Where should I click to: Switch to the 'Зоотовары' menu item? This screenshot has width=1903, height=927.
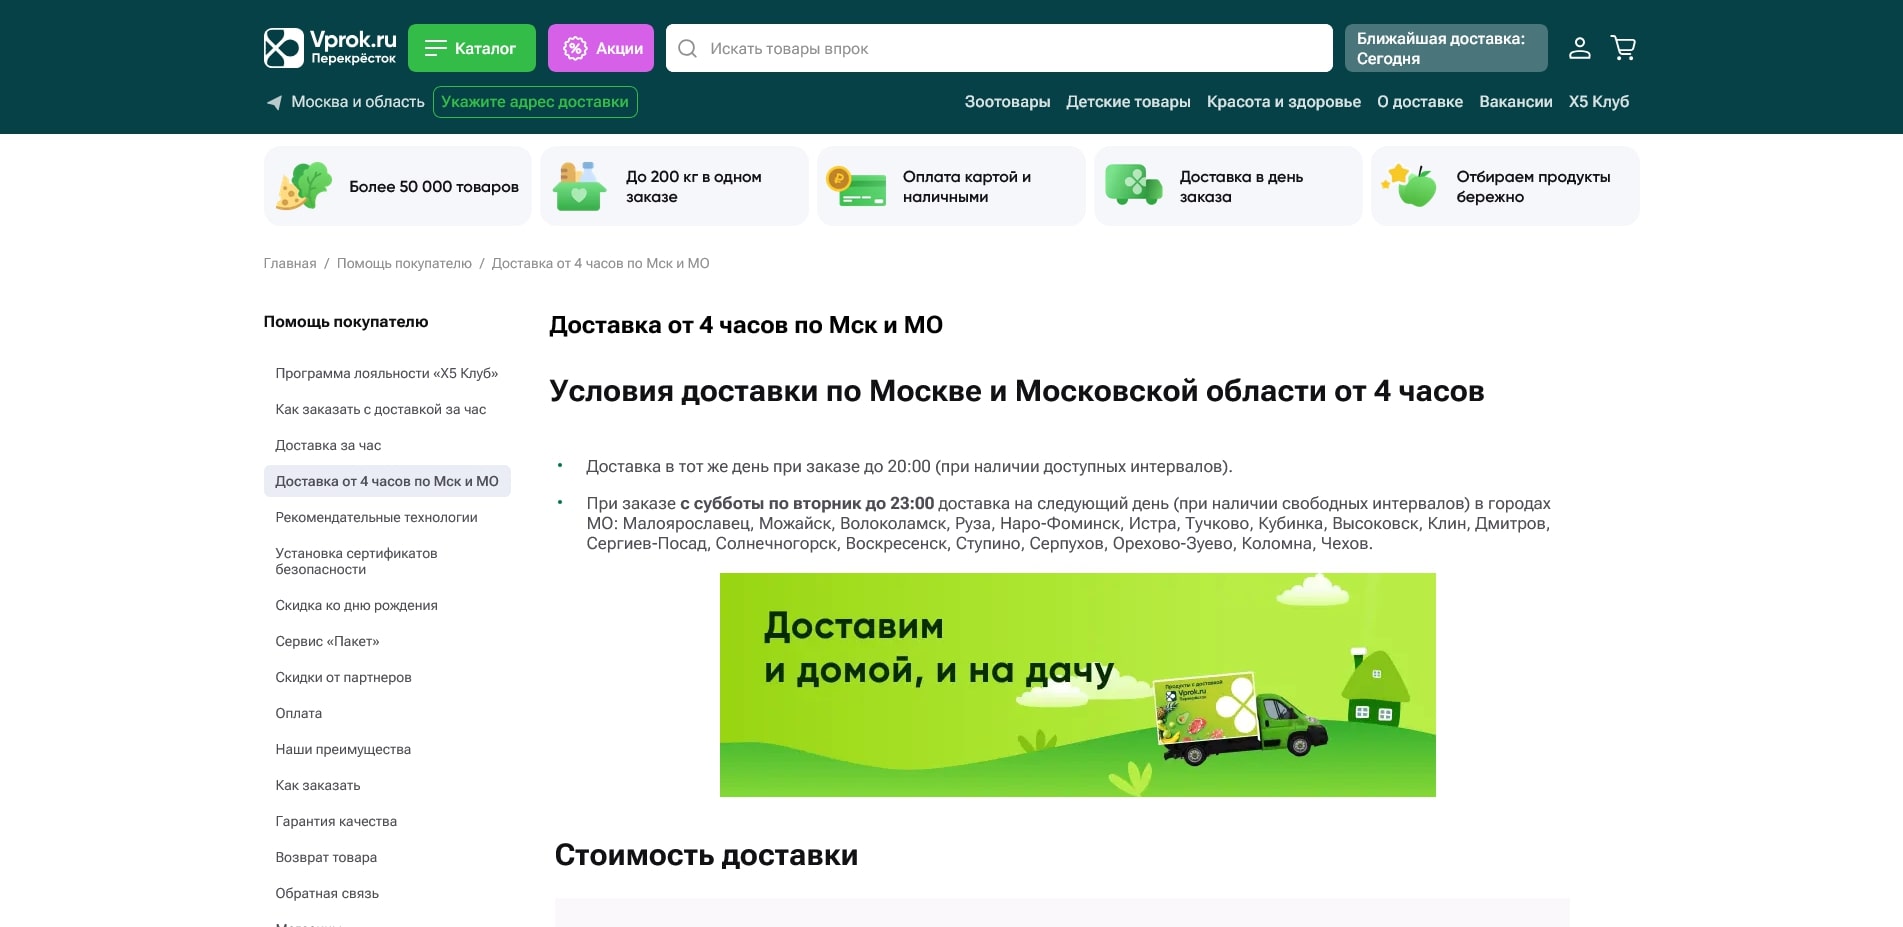[x=1007, y=102]
